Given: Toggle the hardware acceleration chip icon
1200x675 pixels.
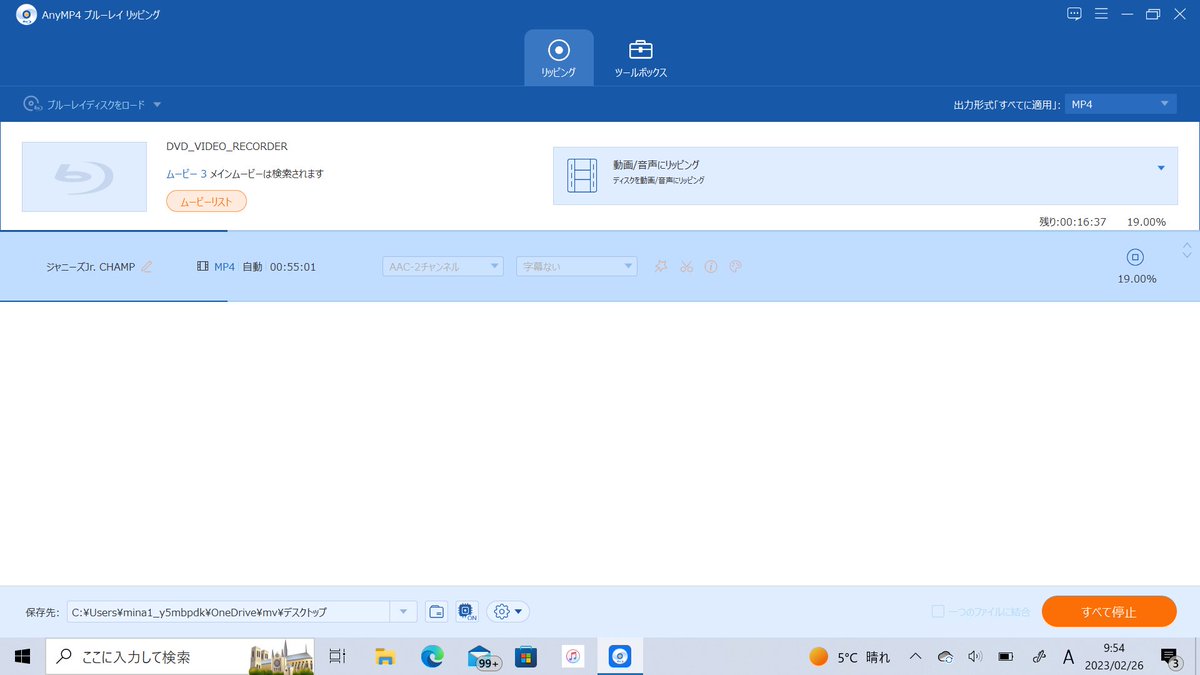Looking at the screenshot, I should tap(466, 611).
